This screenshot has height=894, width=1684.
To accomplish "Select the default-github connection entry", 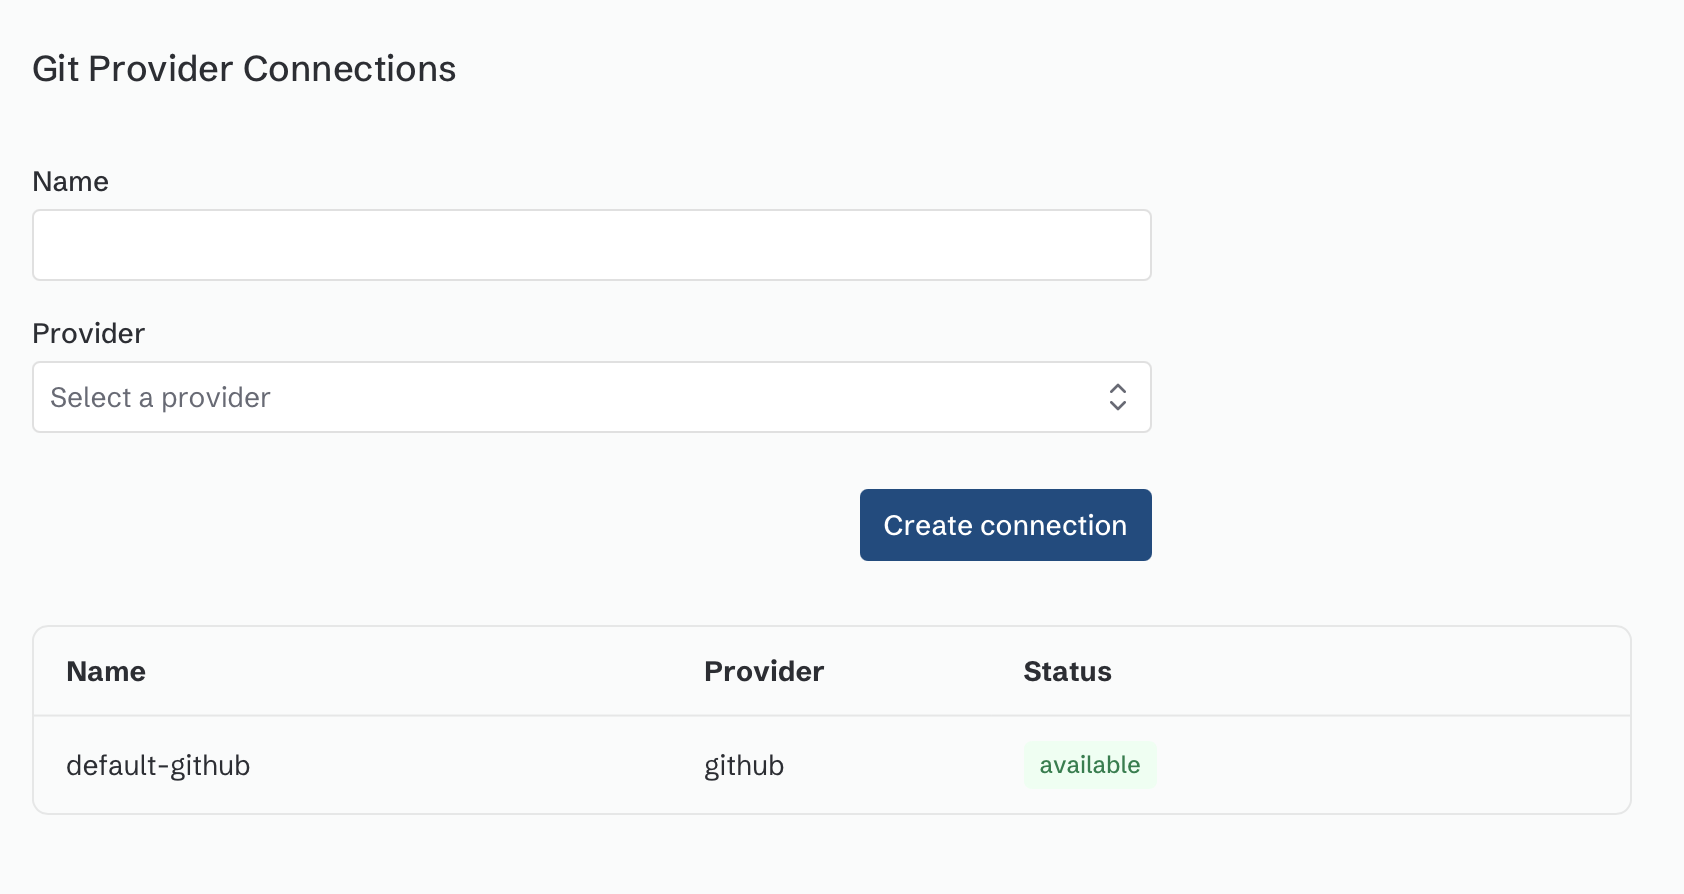I will (x=157, y=764).
